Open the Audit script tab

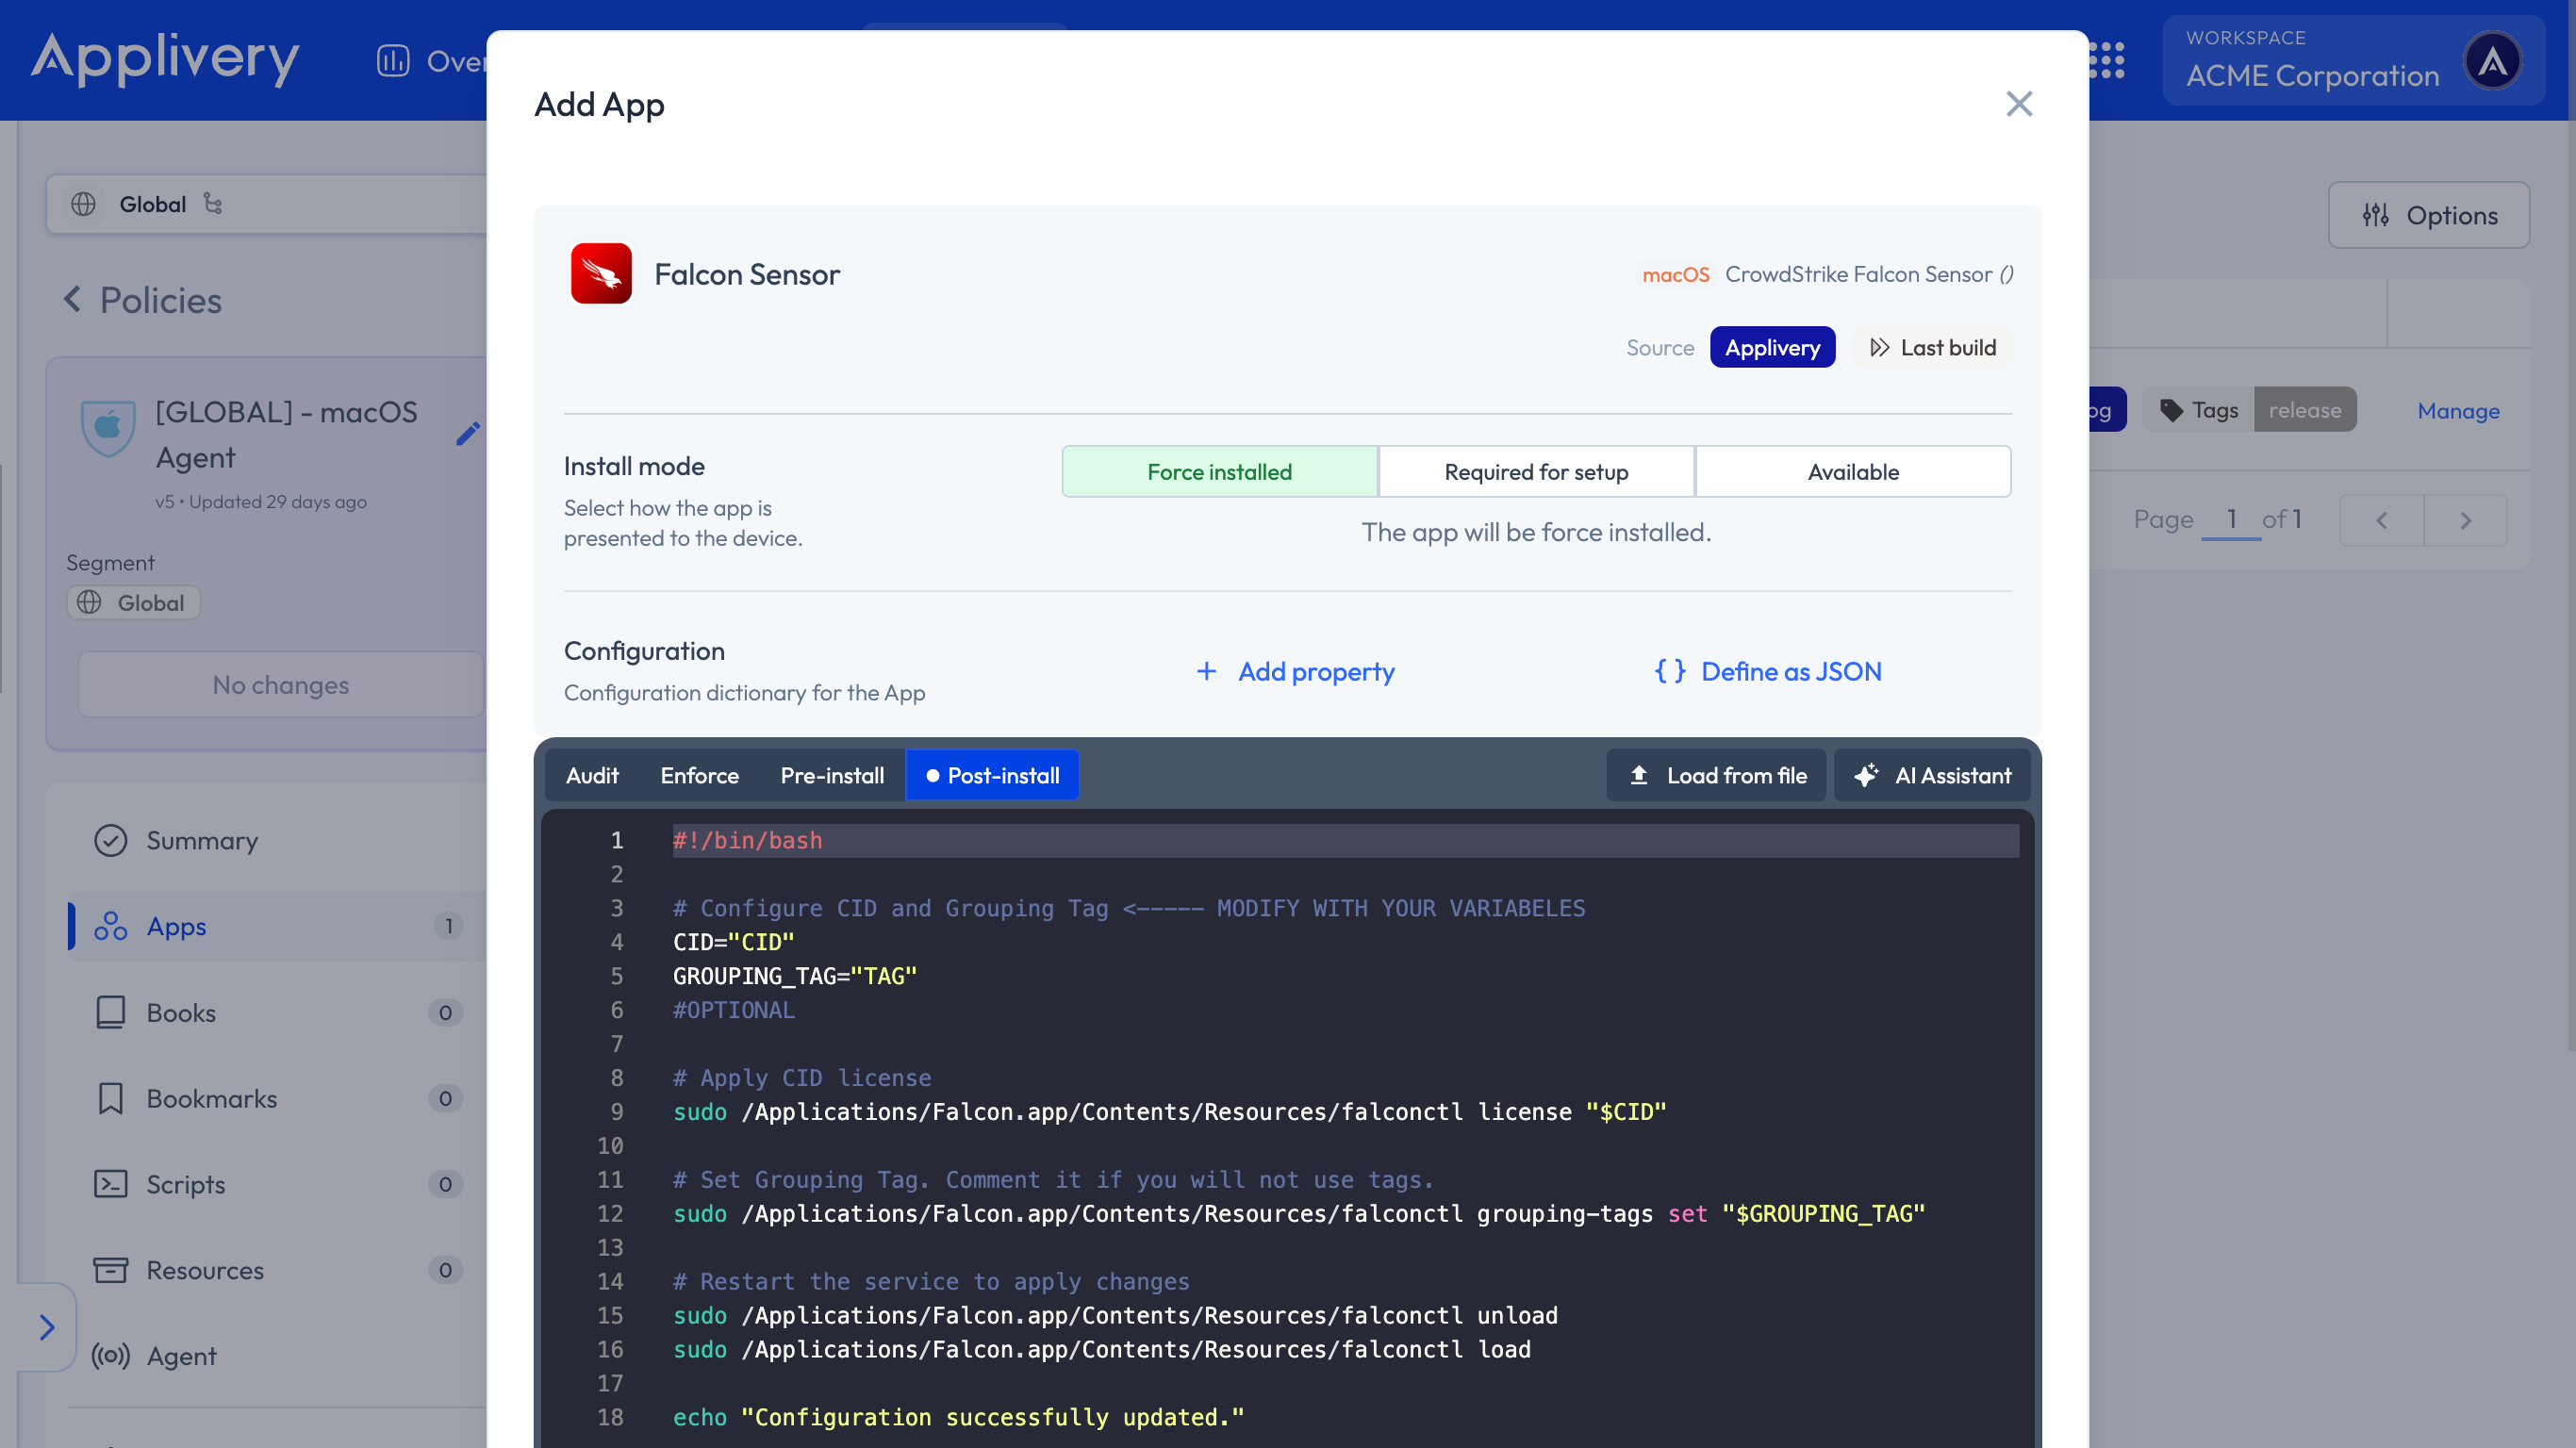(592, 775)
